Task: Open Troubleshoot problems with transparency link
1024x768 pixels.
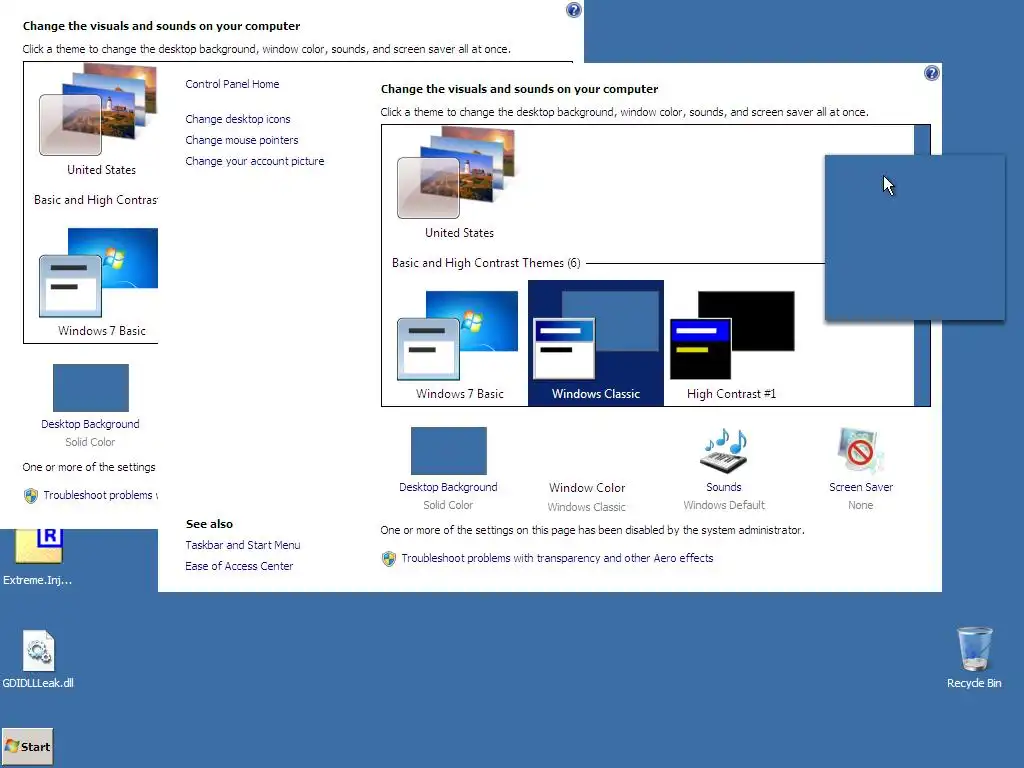Action: [x=557, y=558]
